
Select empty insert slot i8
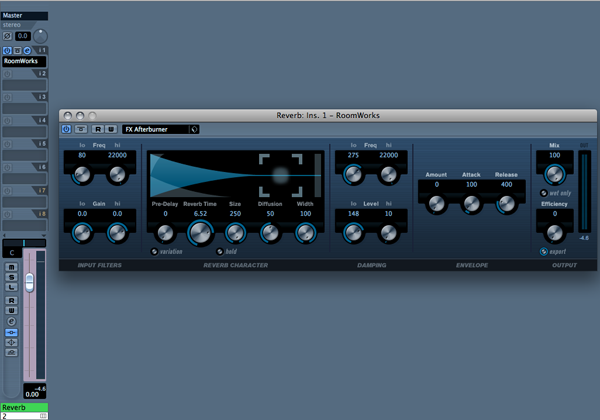pyautogui.click(x=24, y=225)
